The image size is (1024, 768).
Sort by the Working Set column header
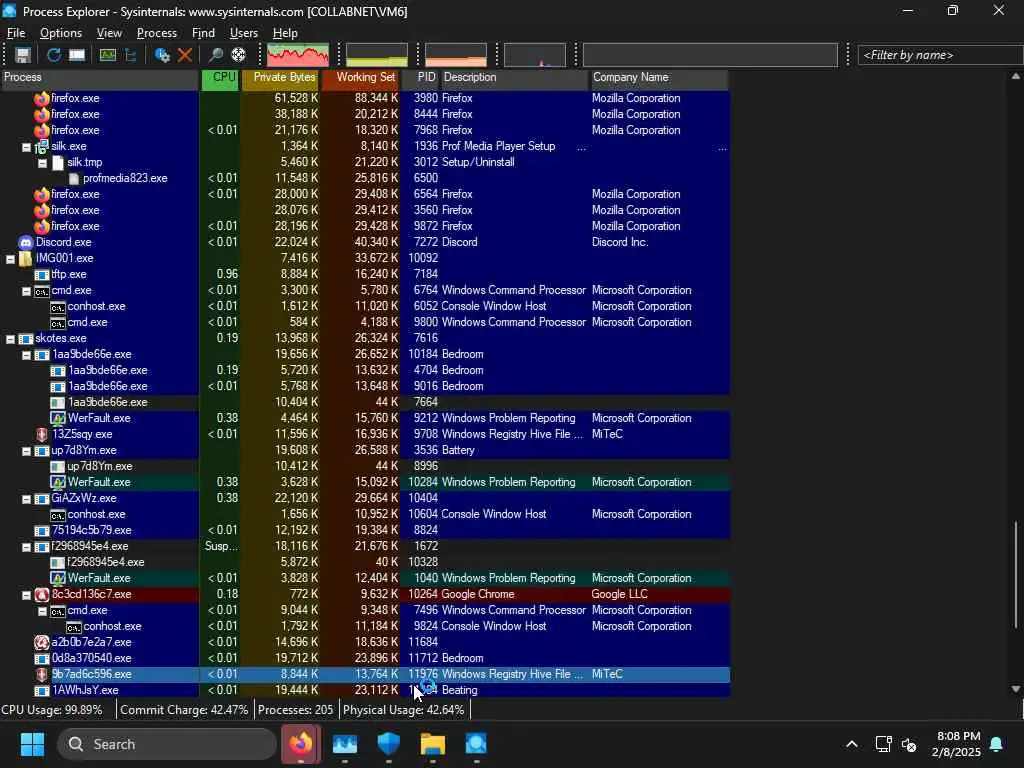[x=360, y=78]
